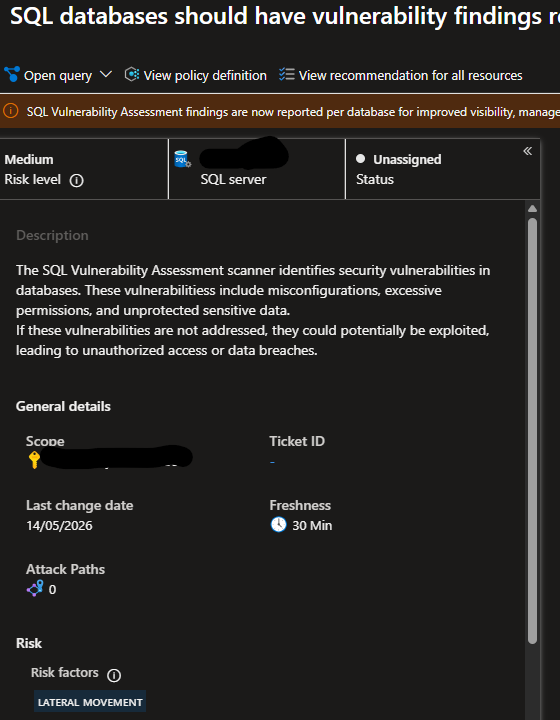
Task: Click the Risk level info icon
Action: tap(76, 180)
